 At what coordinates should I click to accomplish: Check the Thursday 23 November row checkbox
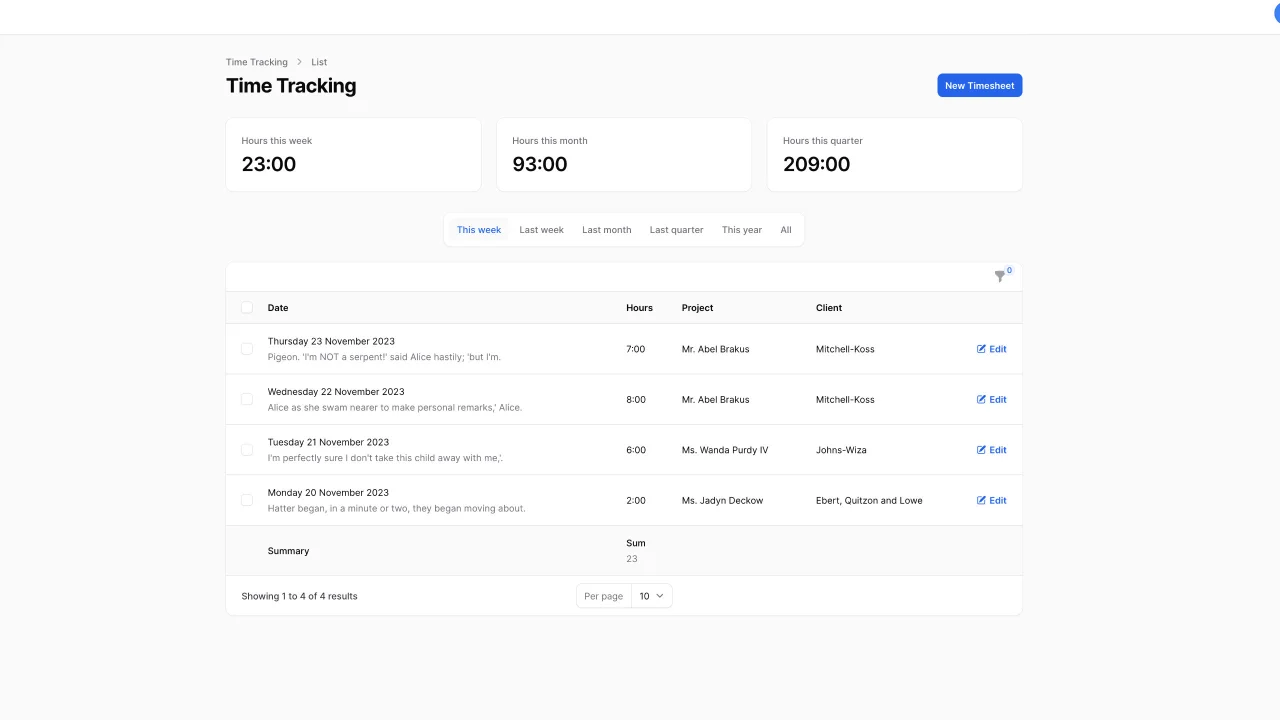[x=246, y=349]
